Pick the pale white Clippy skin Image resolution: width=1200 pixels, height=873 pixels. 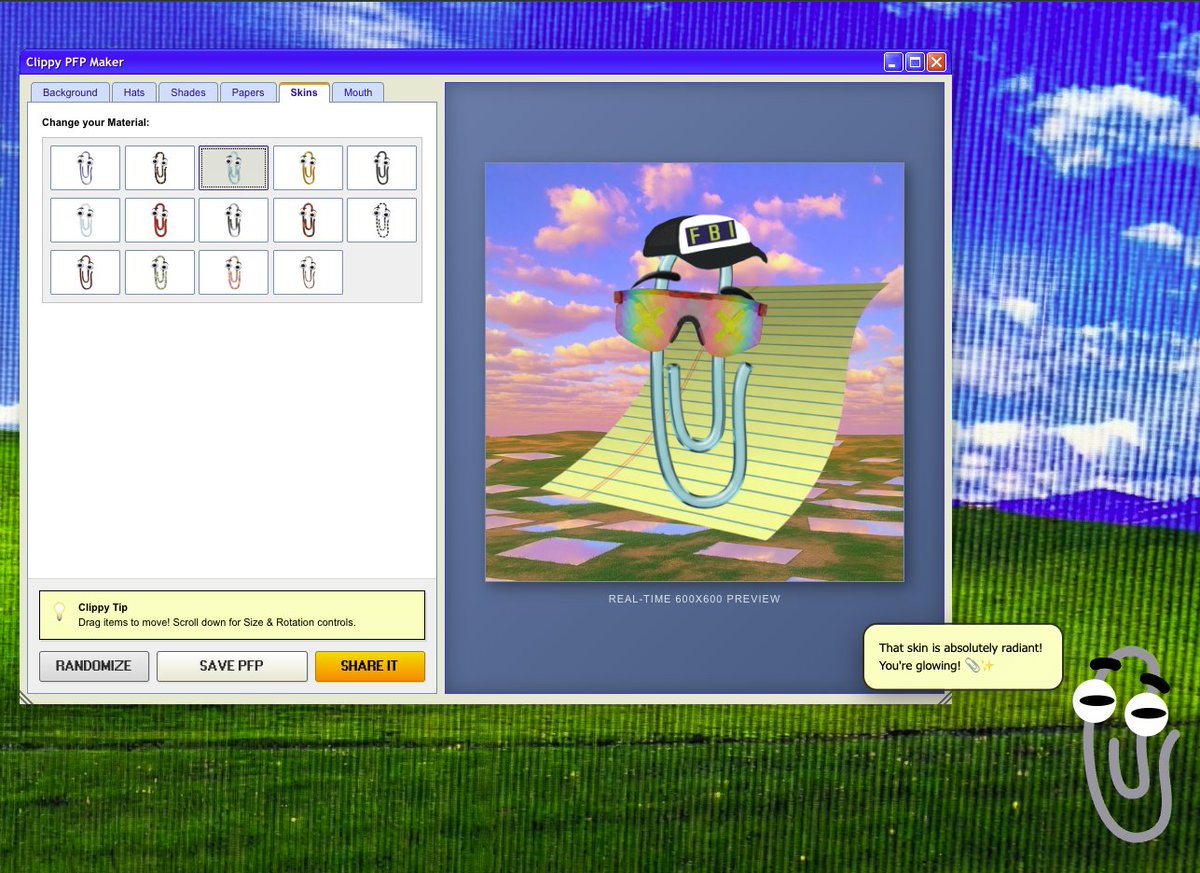point(85,220)
